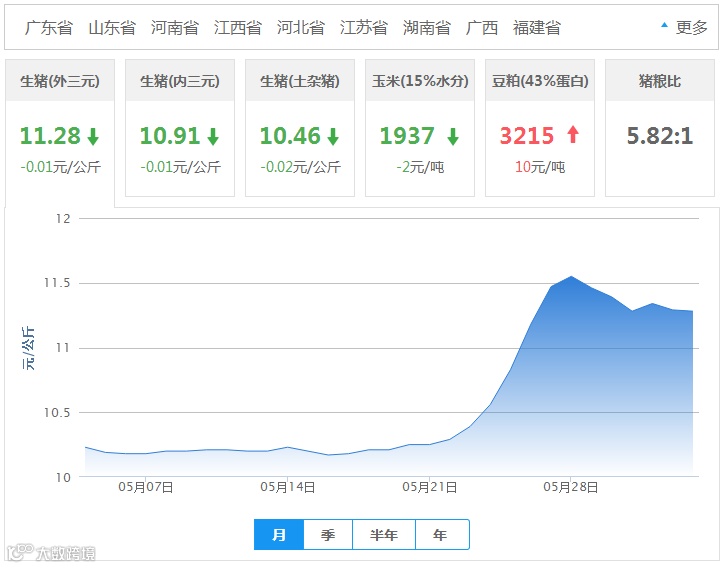This screenshot has height=568, width=722.
Task: Select 湖南省 province link
Action: point(426,28)
